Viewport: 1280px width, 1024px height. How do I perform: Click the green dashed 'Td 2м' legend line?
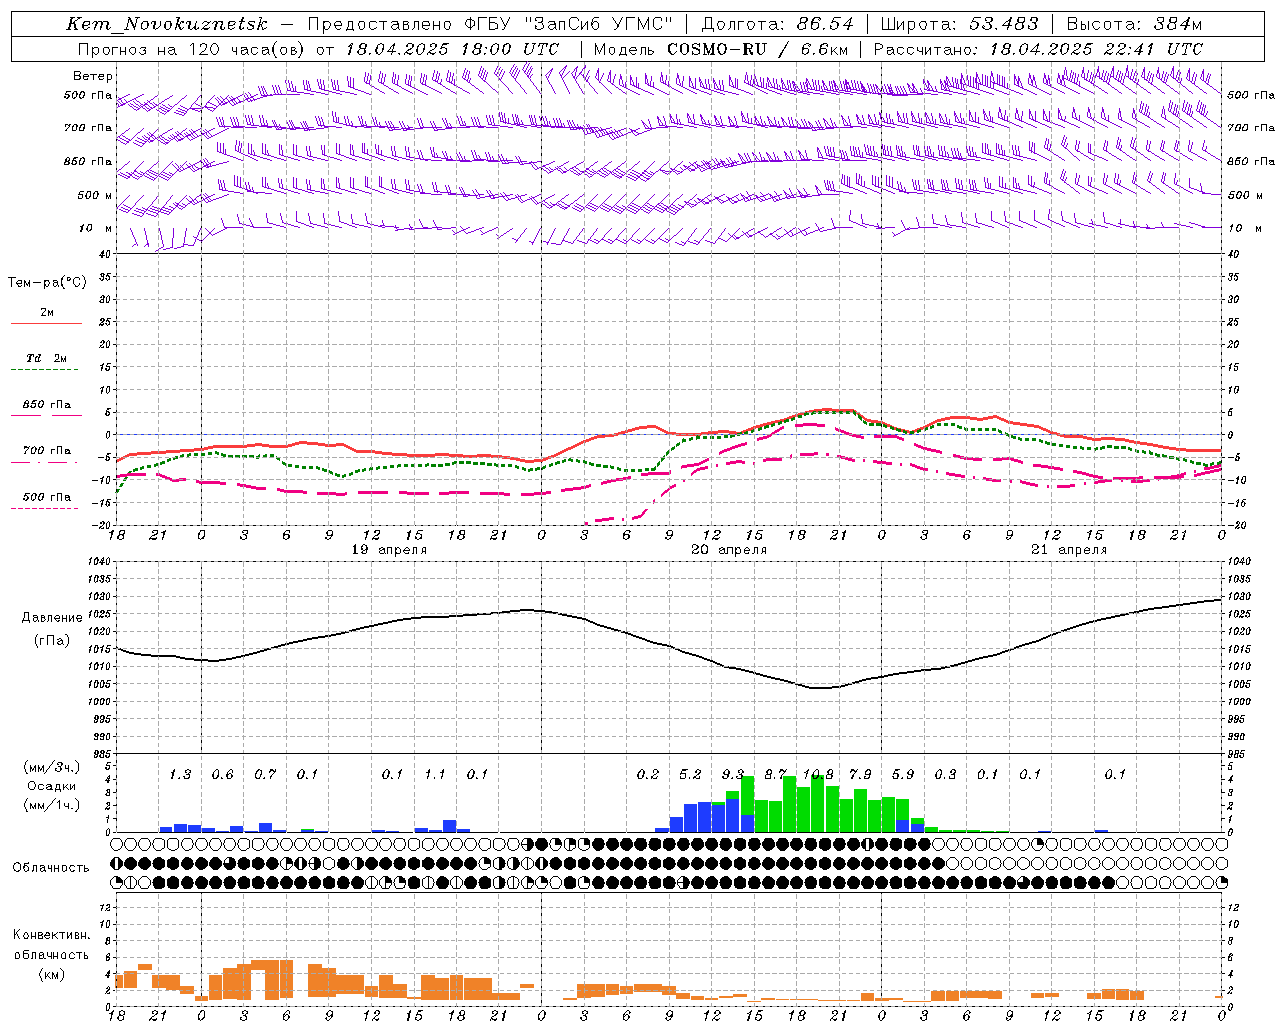(x=44, y=370)
